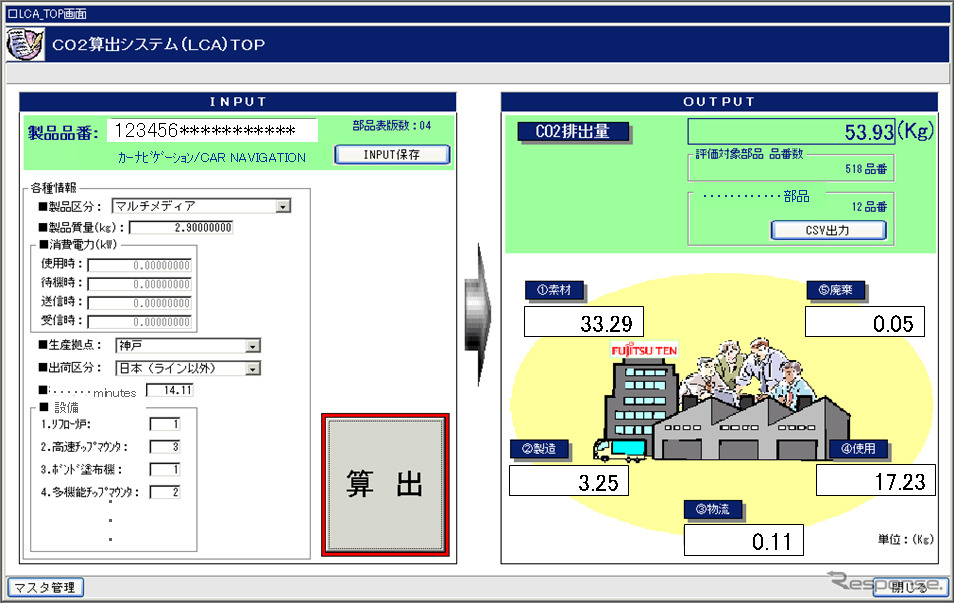This screenshot has height=603, width=954.
Task: Expand the 出荷区分 dropdown showing 日本（ライン以外）
Action: (251, 368)
